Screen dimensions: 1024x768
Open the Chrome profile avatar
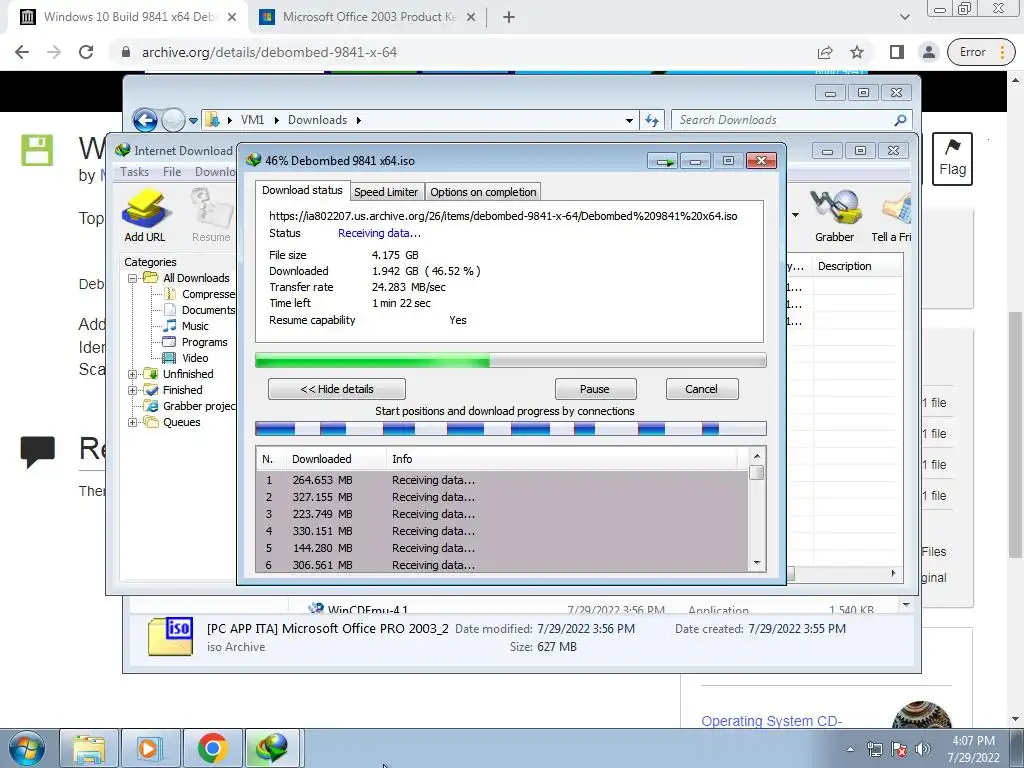[x=929, y=52]
